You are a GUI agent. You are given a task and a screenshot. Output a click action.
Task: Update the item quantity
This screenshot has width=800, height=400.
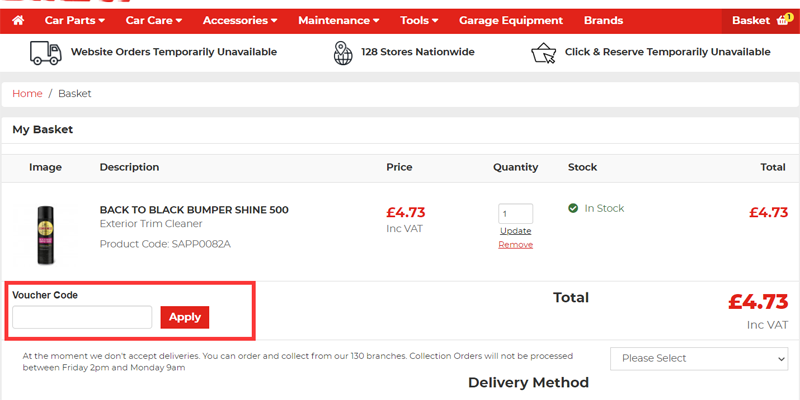(x=515, y=231)
